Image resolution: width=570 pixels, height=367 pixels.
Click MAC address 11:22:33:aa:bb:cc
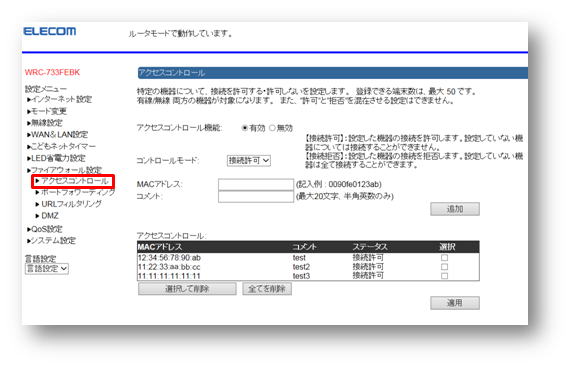tap(169, 267)
